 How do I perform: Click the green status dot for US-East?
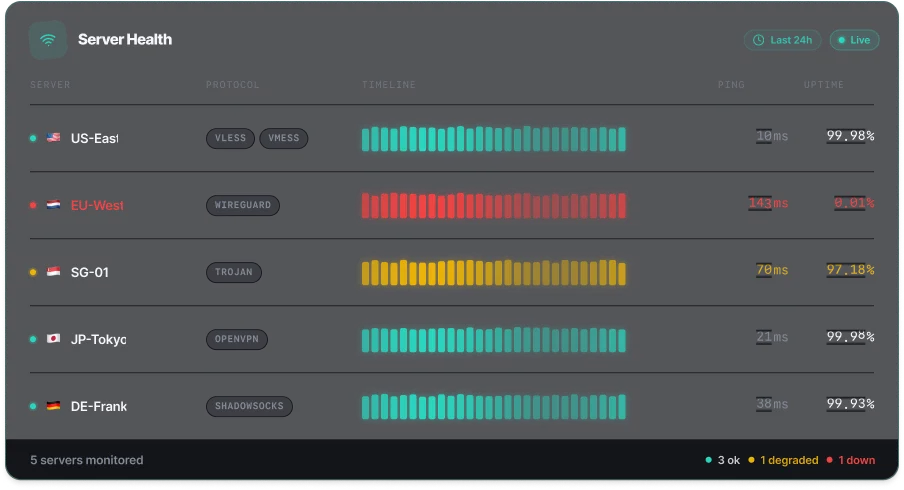point(33,138)
